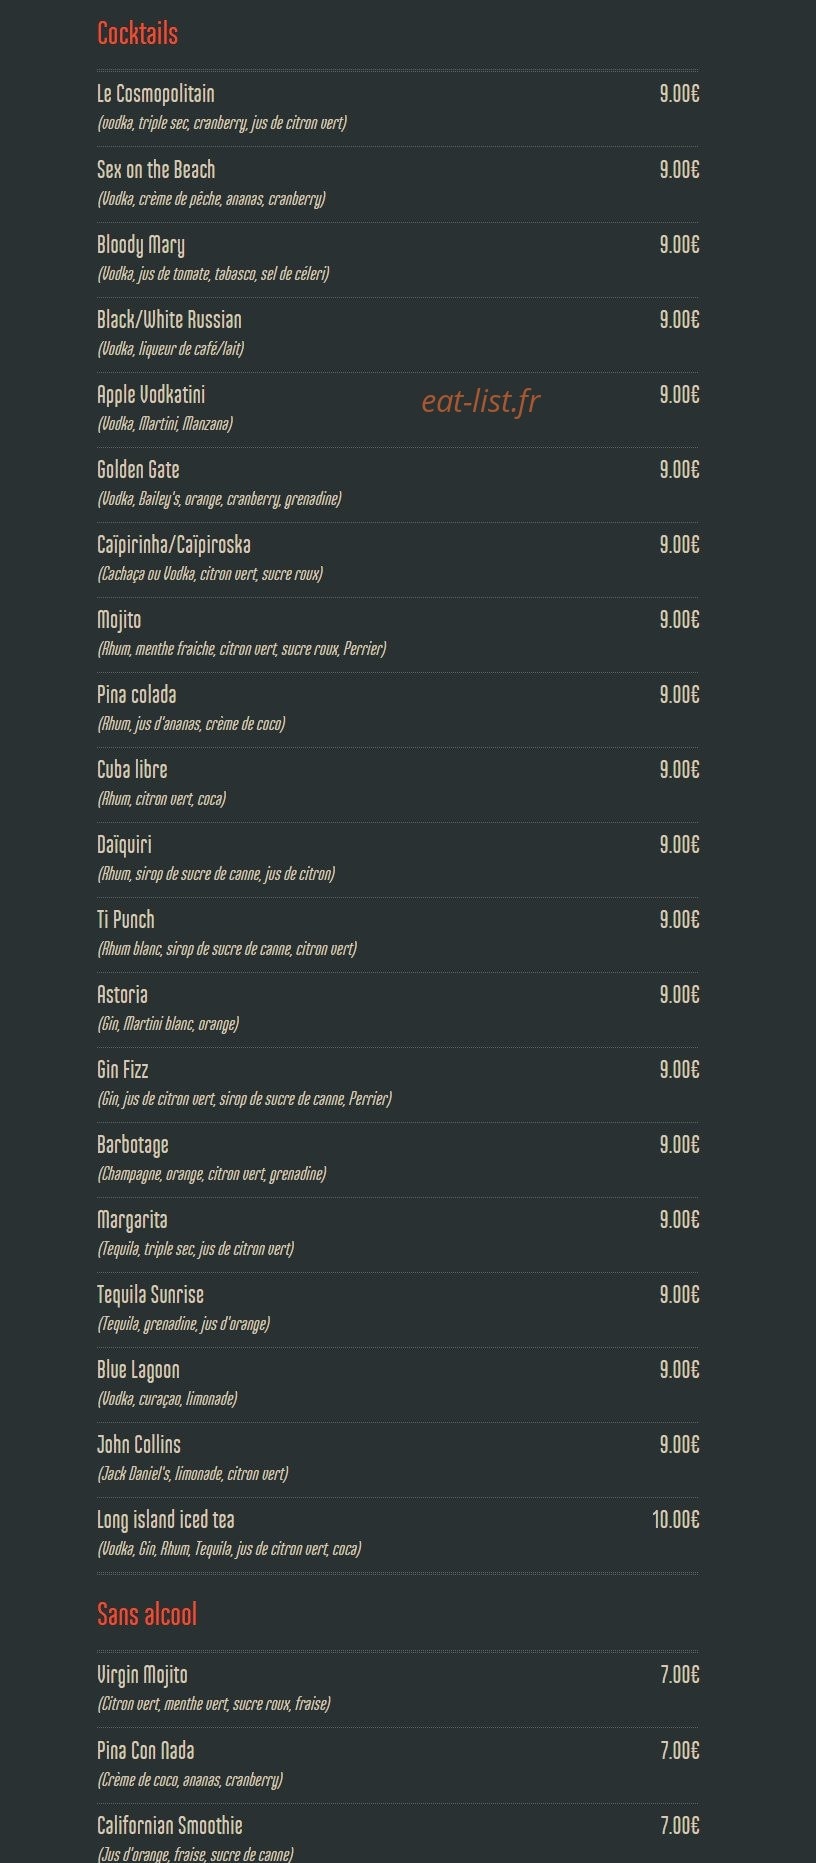Select the Golden Gate cocktail
816x1863 pixels.
(138, 470)
